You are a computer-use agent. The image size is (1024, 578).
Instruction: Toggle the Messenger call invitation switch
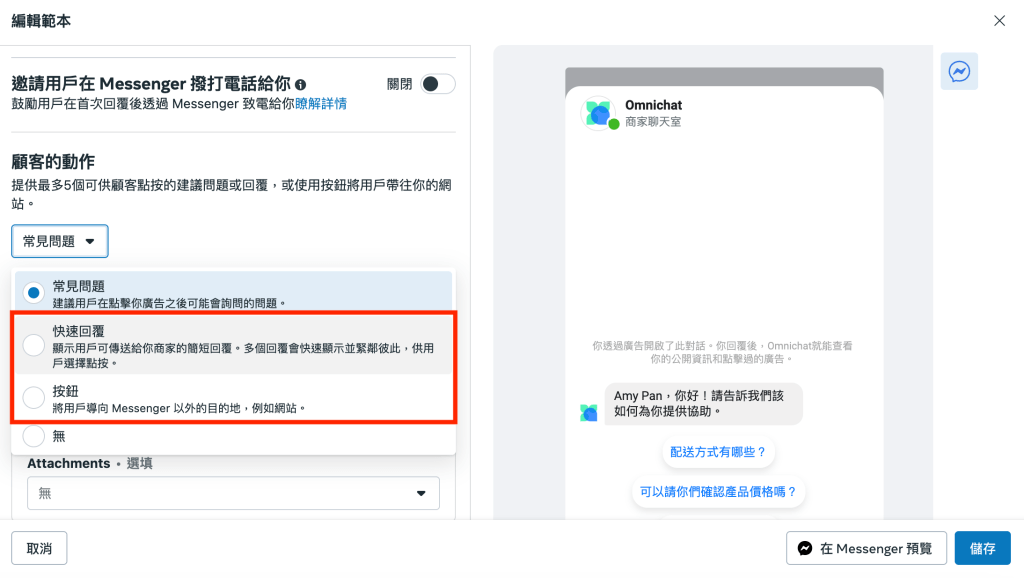pos(437,84)
